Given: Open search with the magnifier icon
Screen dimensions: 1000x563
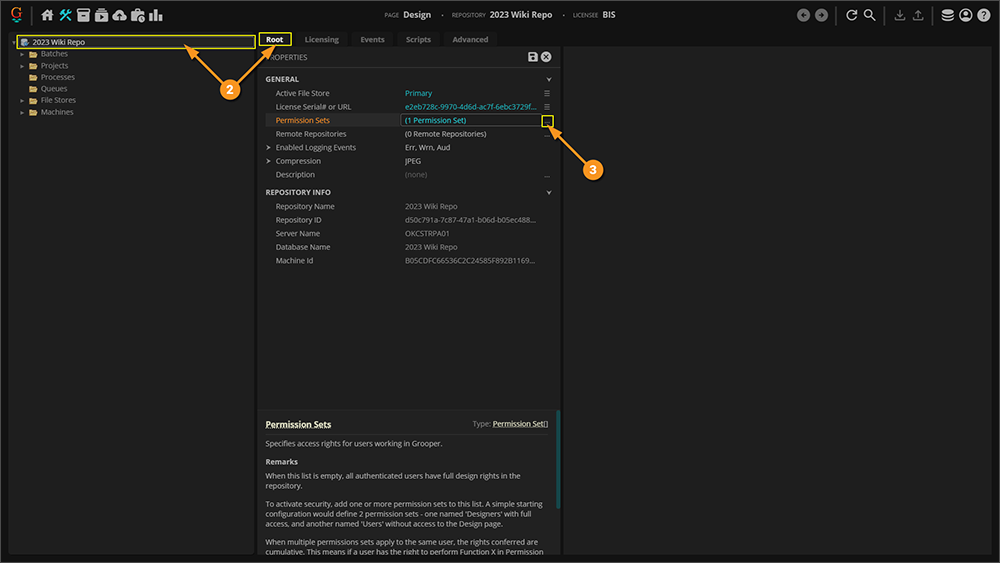Looking at the screenshot, I should pyautogui.click(x=870, y=15).
